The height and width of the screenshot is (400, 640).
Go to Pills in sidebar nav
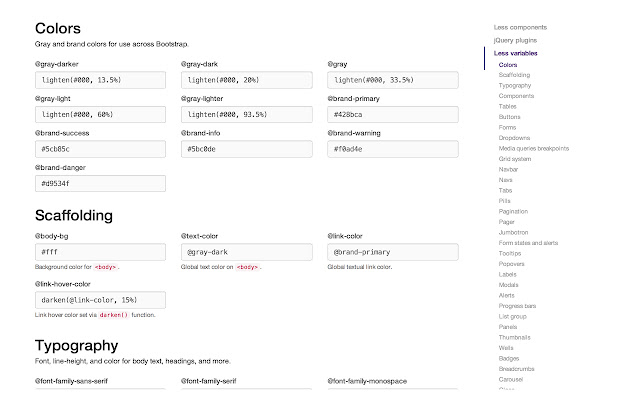point(504,201)
